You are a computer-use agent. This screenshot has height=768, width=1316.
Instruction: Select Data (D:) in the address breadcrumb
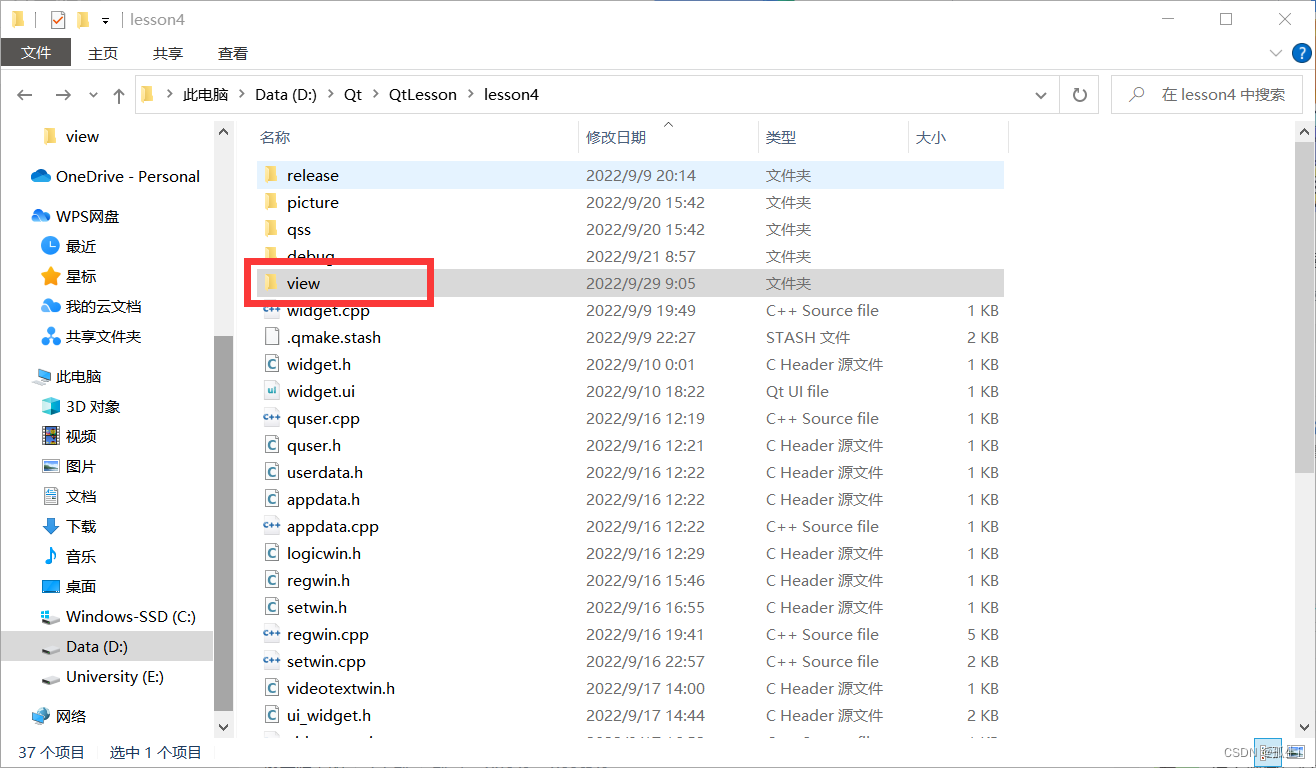click(x=286, y=95)
